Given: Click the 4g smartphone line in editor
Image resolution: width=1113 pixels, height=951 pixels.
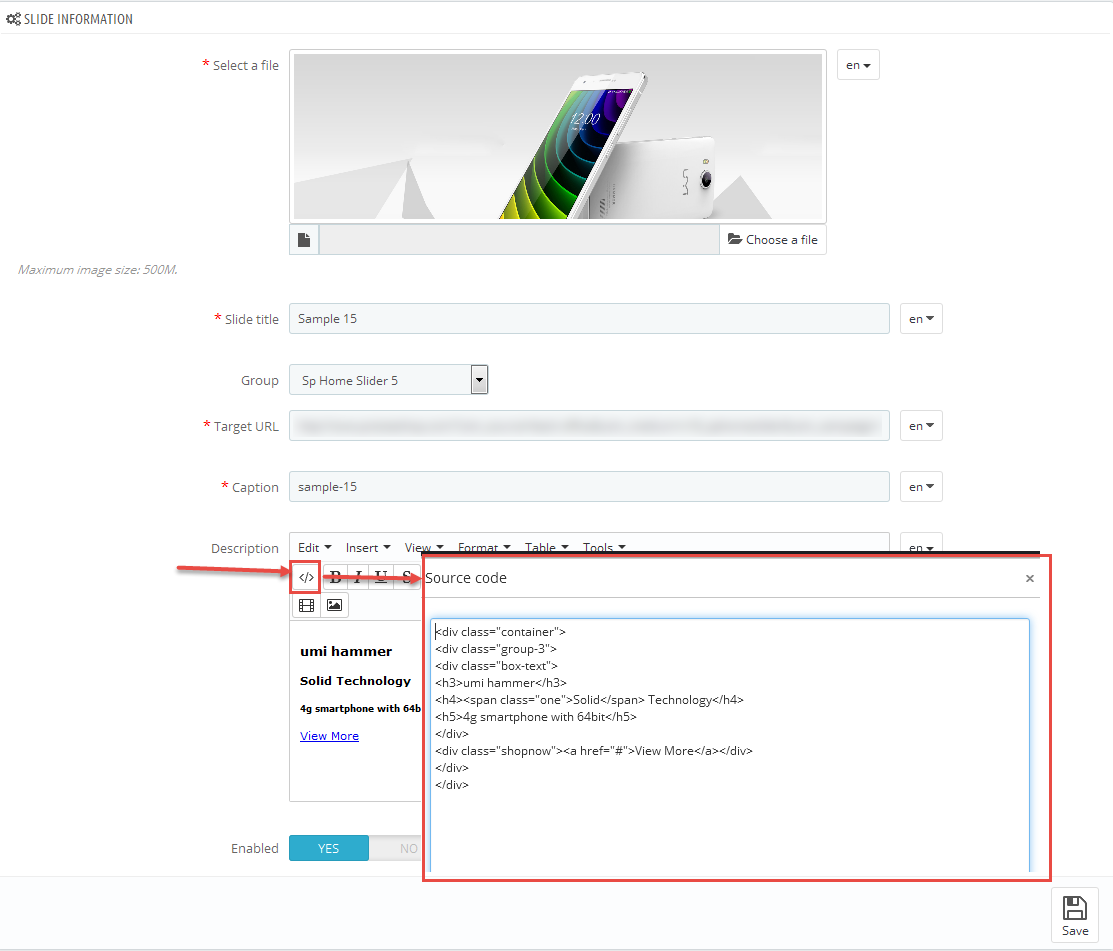Looking at the screenshot, I should (x=361, y=708).
